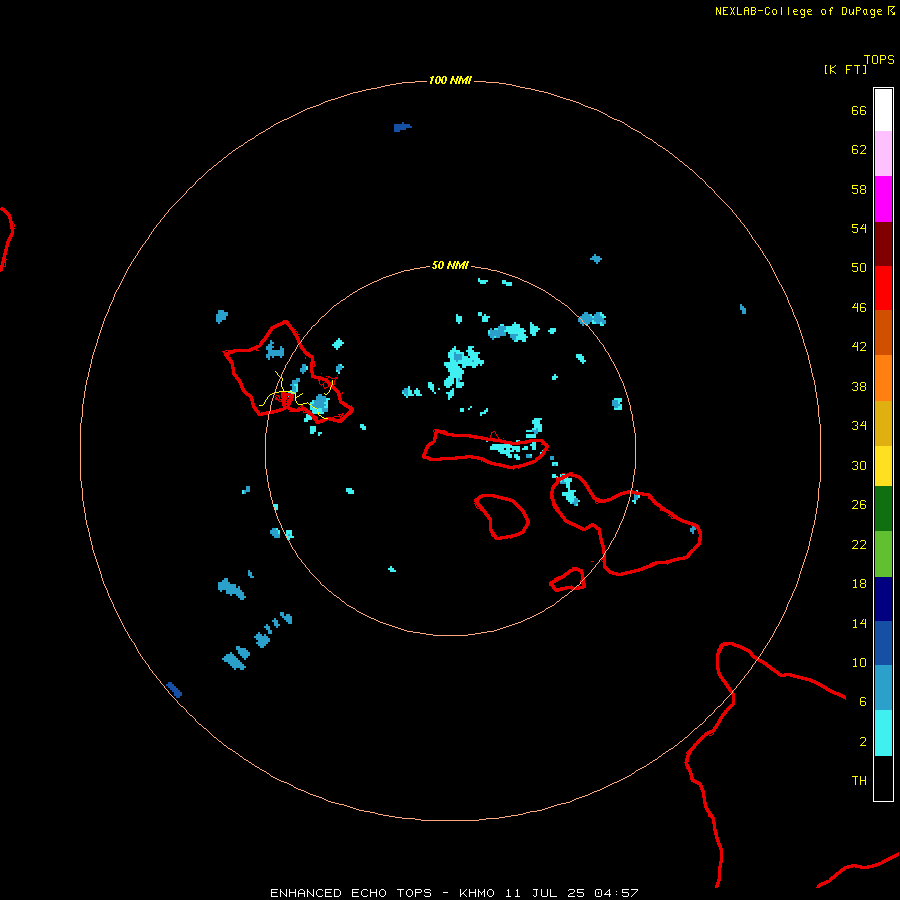The image size is (900, 900).
Task: Click the yellow swatch beside 30
Action: 883,465
